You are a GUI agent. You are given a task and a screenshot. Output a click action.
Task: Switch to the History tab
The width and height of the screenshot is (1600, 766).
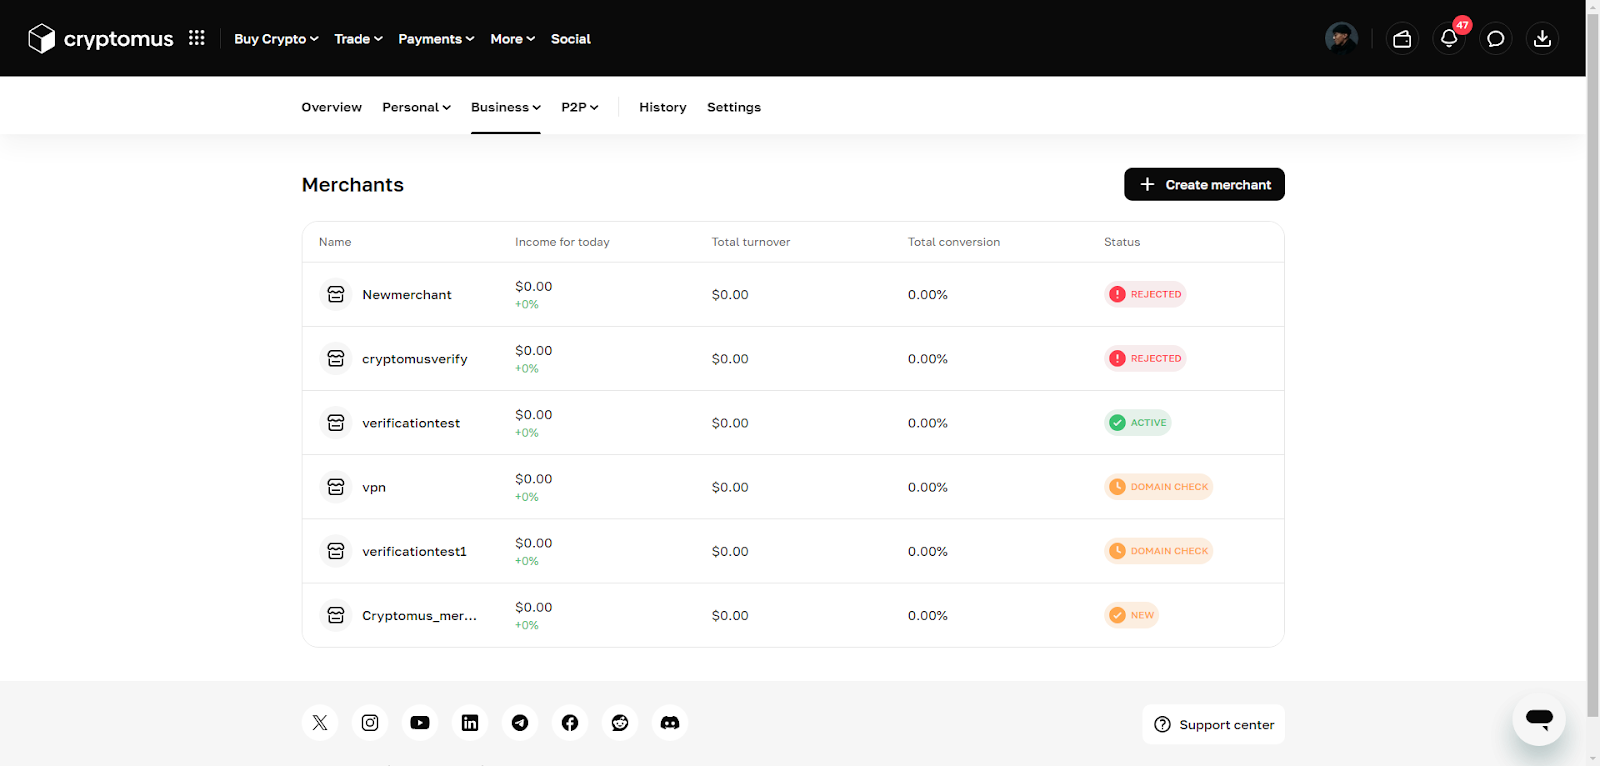tap(663, 107)
